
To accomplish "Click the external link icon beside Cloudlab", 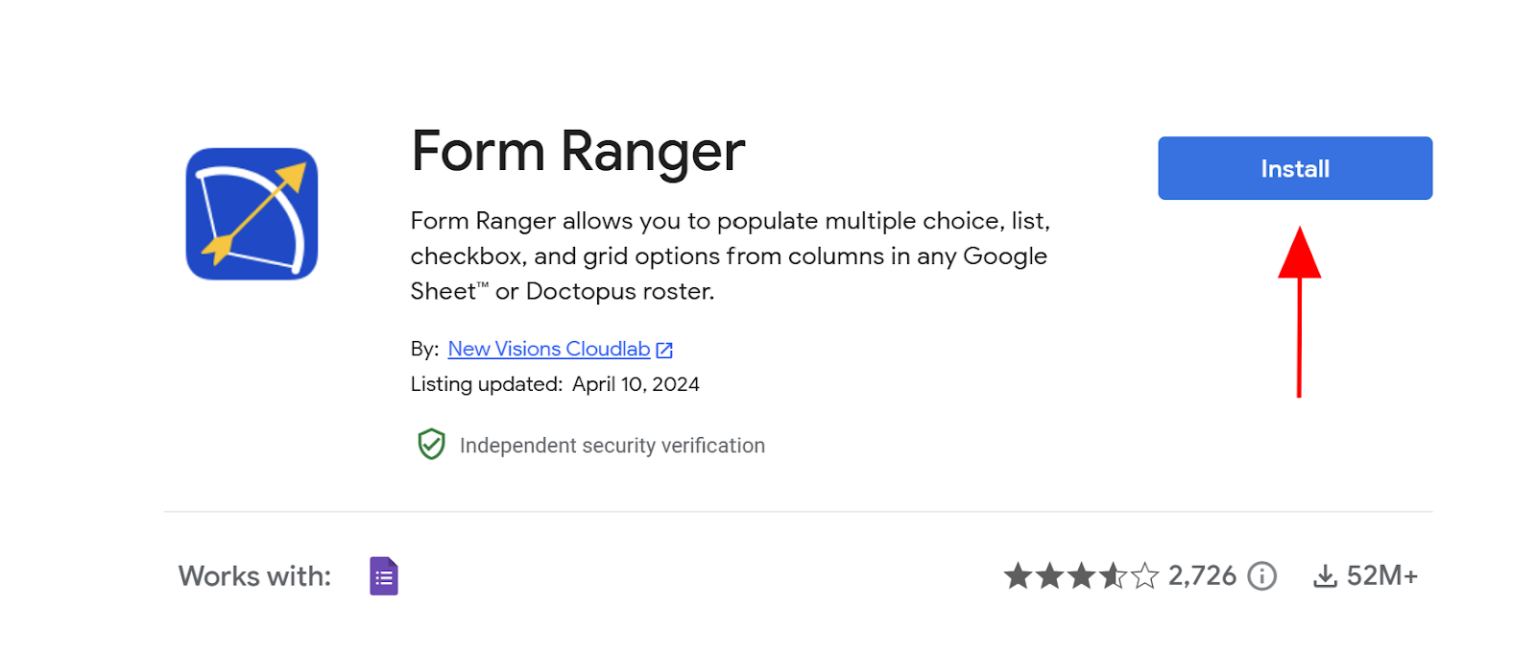I will tap(664, 350).
